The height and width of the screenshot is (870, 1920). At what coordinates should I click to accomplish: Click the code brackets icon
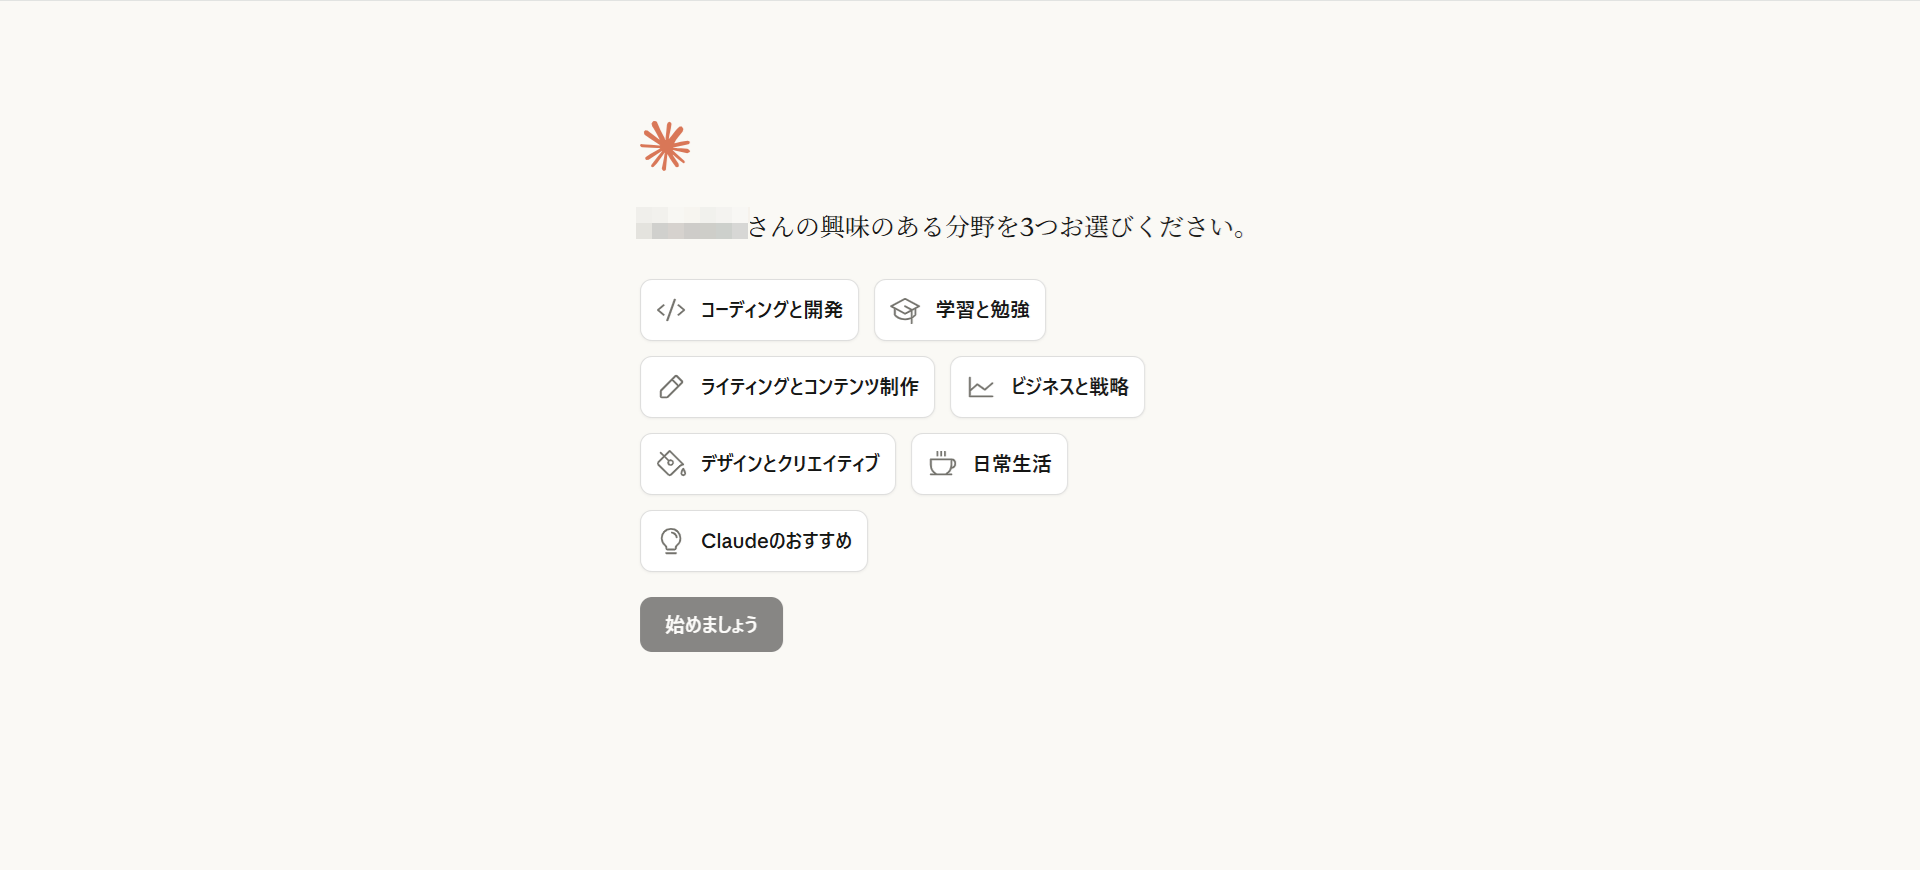click(x=671, y=310)
